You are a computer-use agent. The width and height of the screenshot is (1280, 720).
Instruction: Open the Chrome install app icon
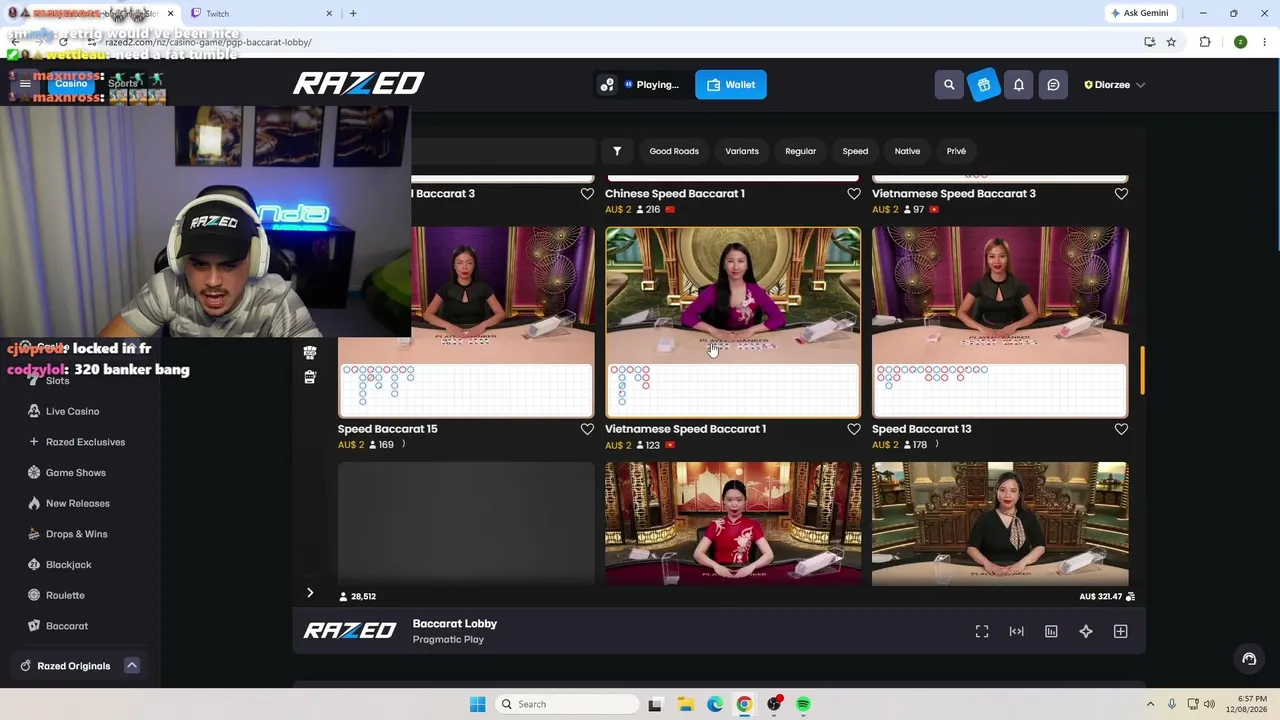[x=1150, y=42]
